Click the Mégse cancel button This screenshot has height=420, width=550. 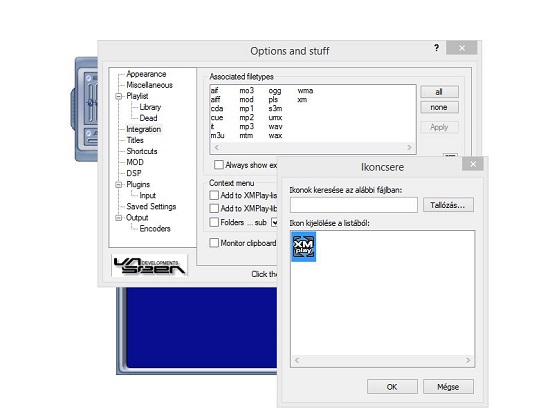(x=448, y=387)
